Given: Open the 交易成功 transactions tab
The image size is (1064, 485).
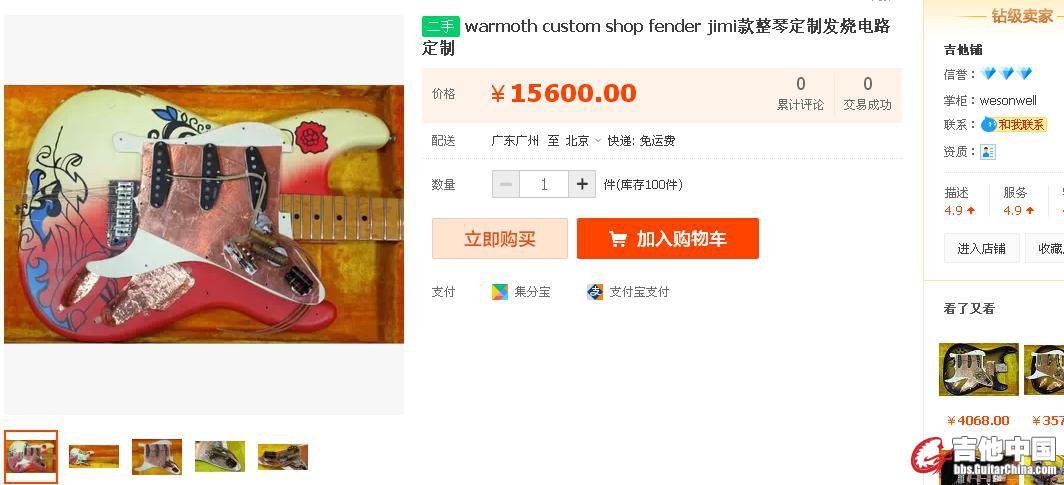Looking at the screenshot, I should coord(867,94).
